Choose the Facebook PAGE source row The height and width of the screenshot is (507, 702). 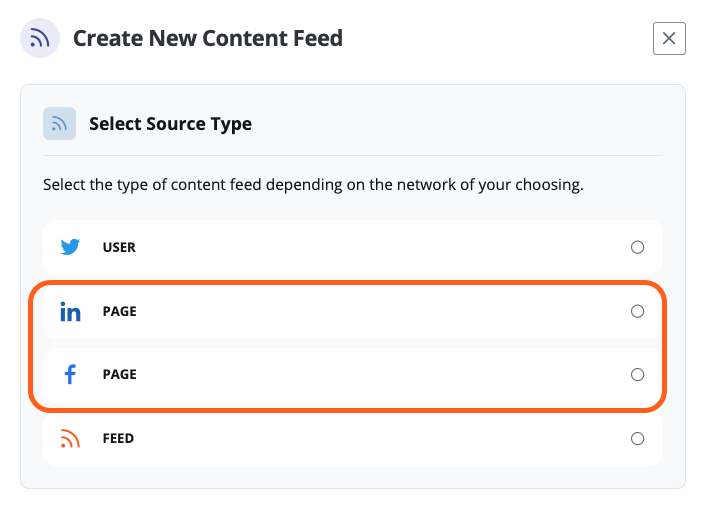pyautogui.click(x=353, y=374)
